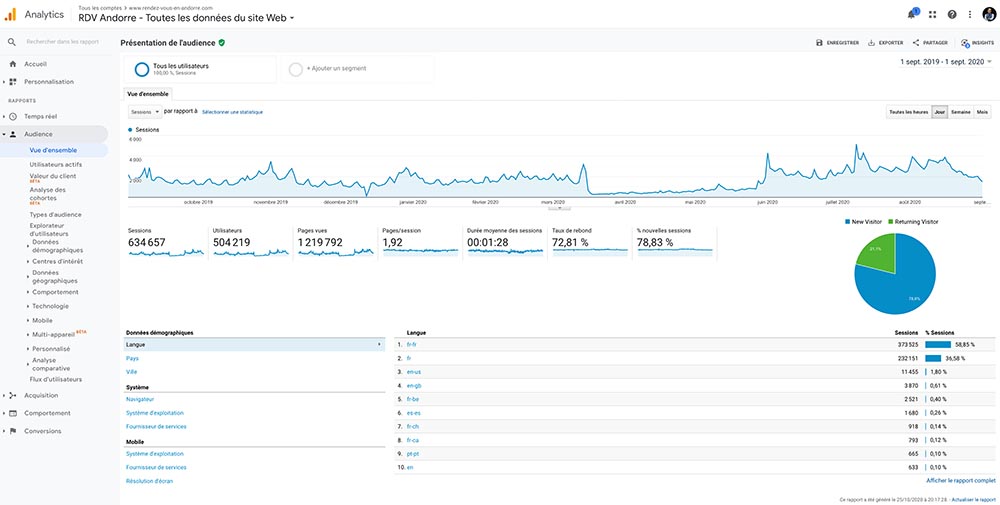
Task: Open the Sessions metric dropdown
Action: [144, 112]
